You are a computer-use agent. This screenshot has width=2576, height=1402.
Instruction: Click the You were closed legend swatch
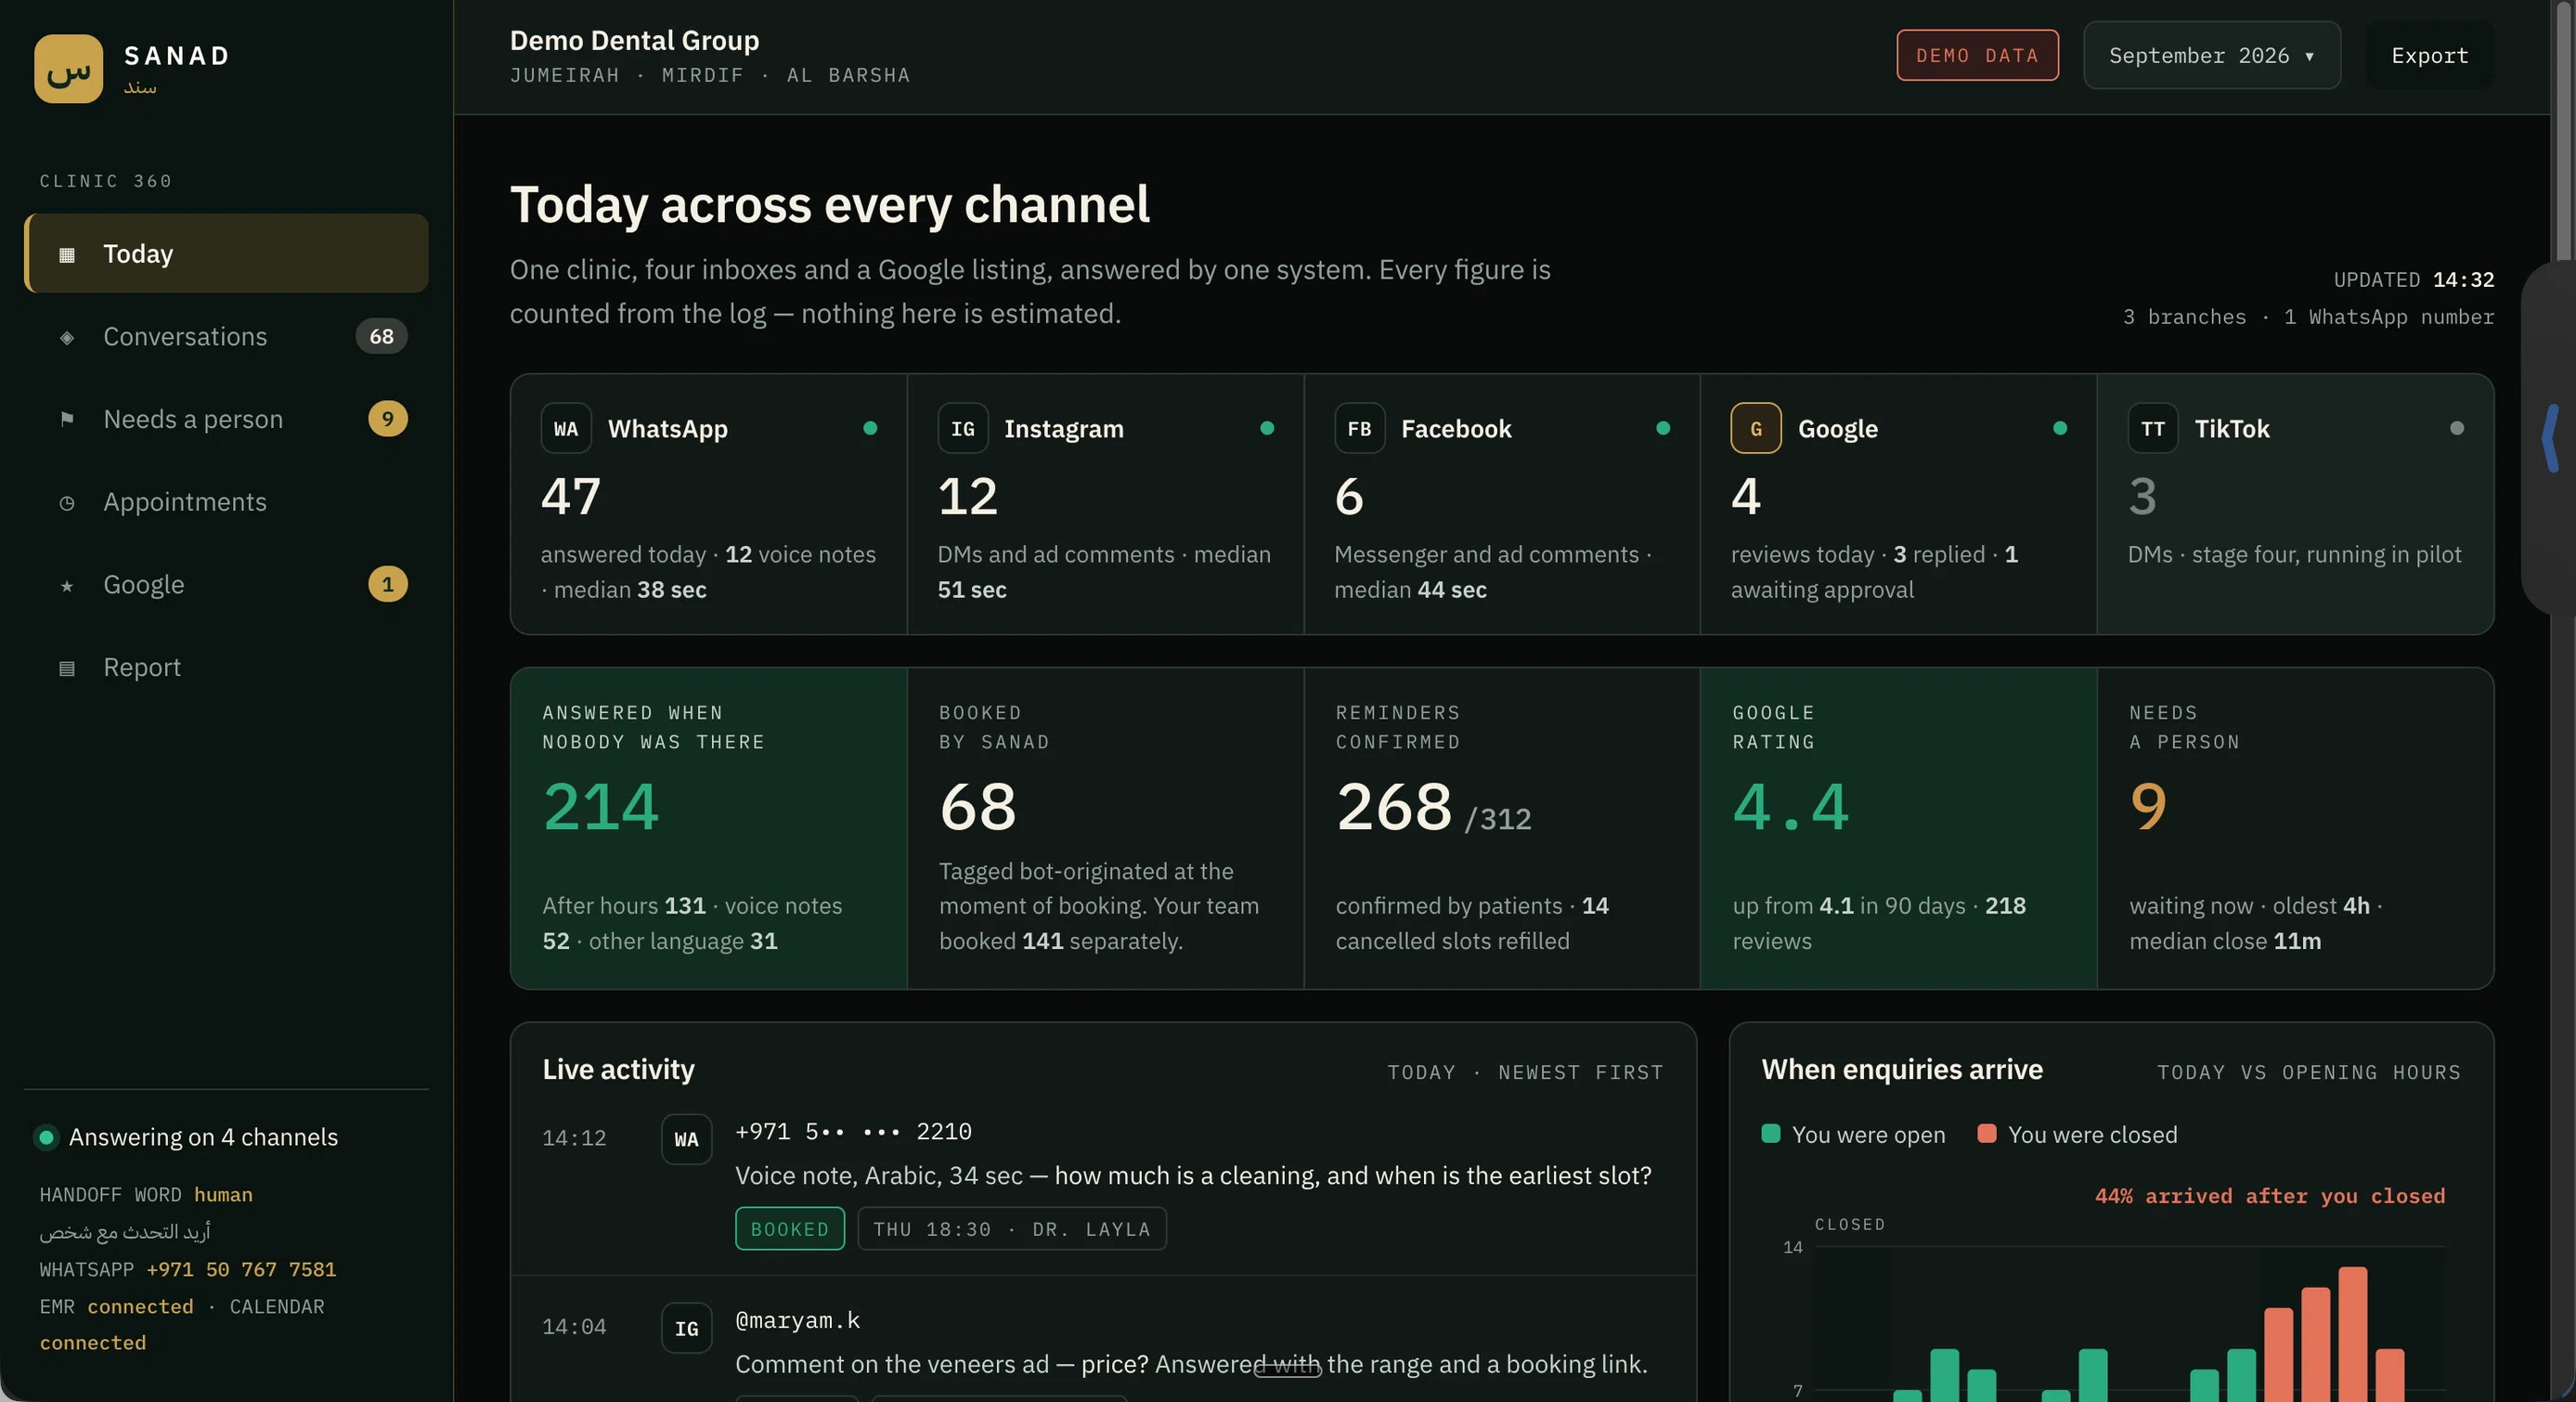(x=1987, y=1133)
